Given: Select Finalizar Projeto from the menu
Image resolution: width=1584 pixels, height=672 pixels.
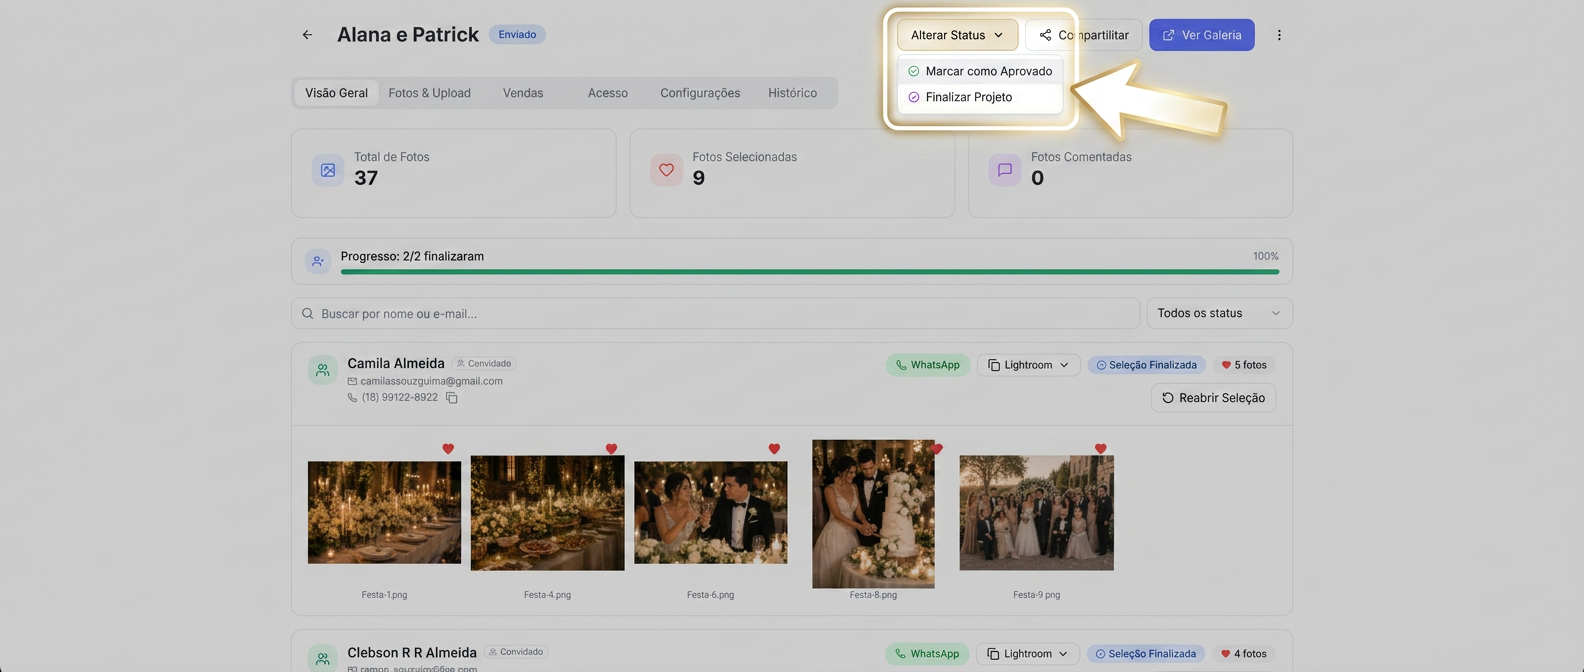Looking at the screenshot, I should point(980,97).
